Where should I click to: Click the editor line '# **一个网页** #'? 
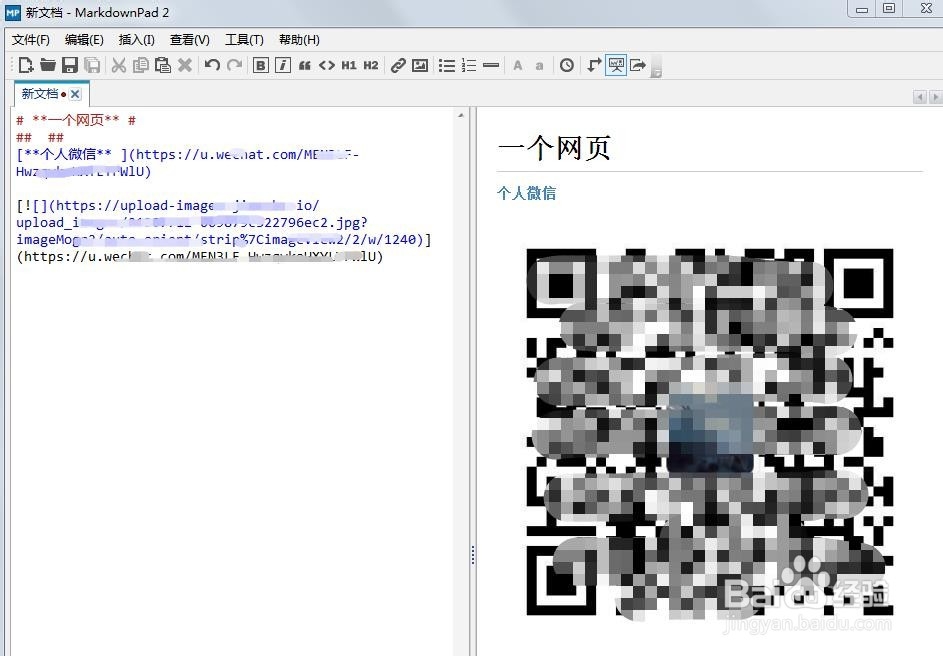pyautogui.click(x=76, y=120)
